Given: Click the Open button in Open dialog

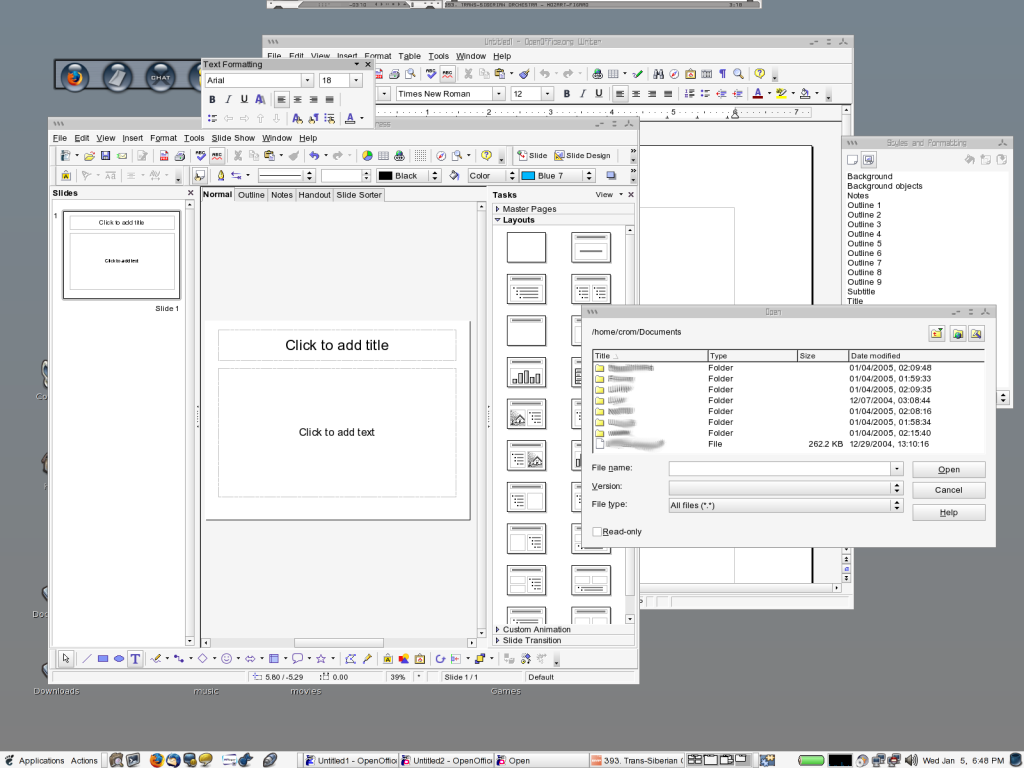Looking at the screenshot, I should (x=948, y=470).
